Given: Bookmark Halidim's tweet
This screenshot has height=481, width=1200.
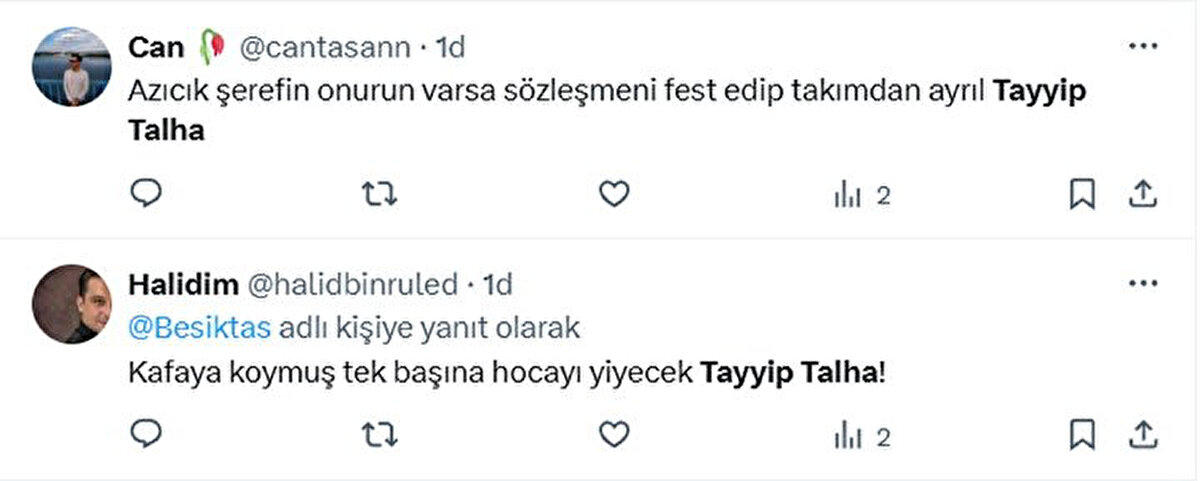Looking at the screenshot, I should (x=1082, y=434).
